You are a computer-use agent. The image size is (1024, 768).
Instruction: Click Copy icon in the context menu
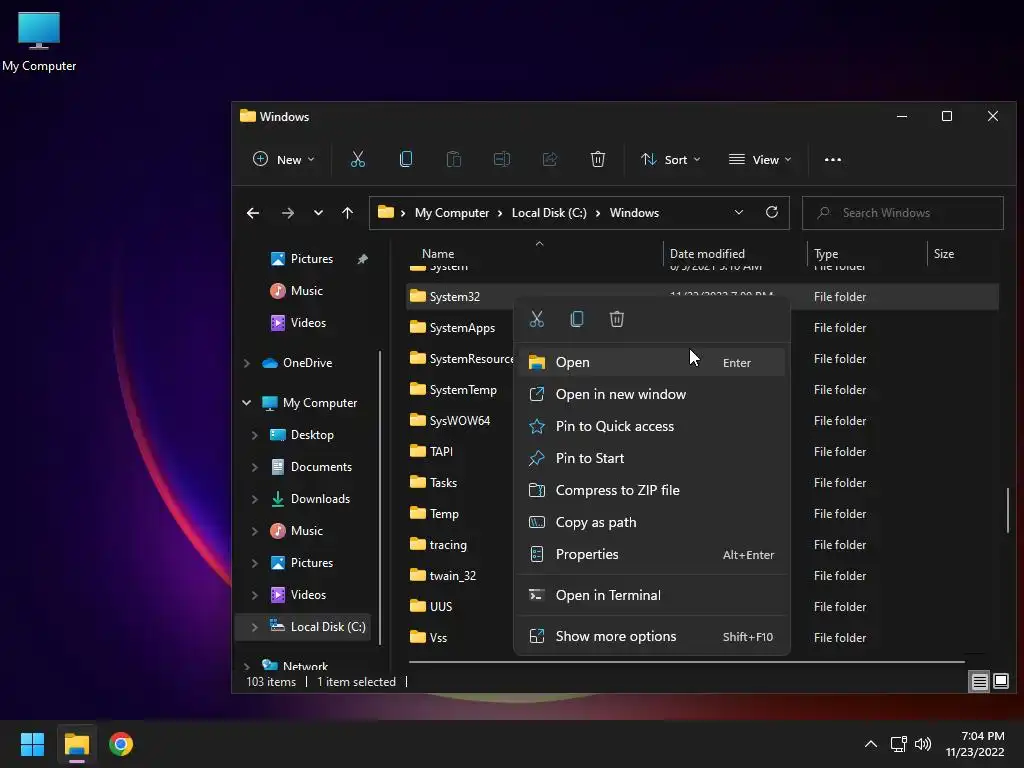(x=577, y=319)
